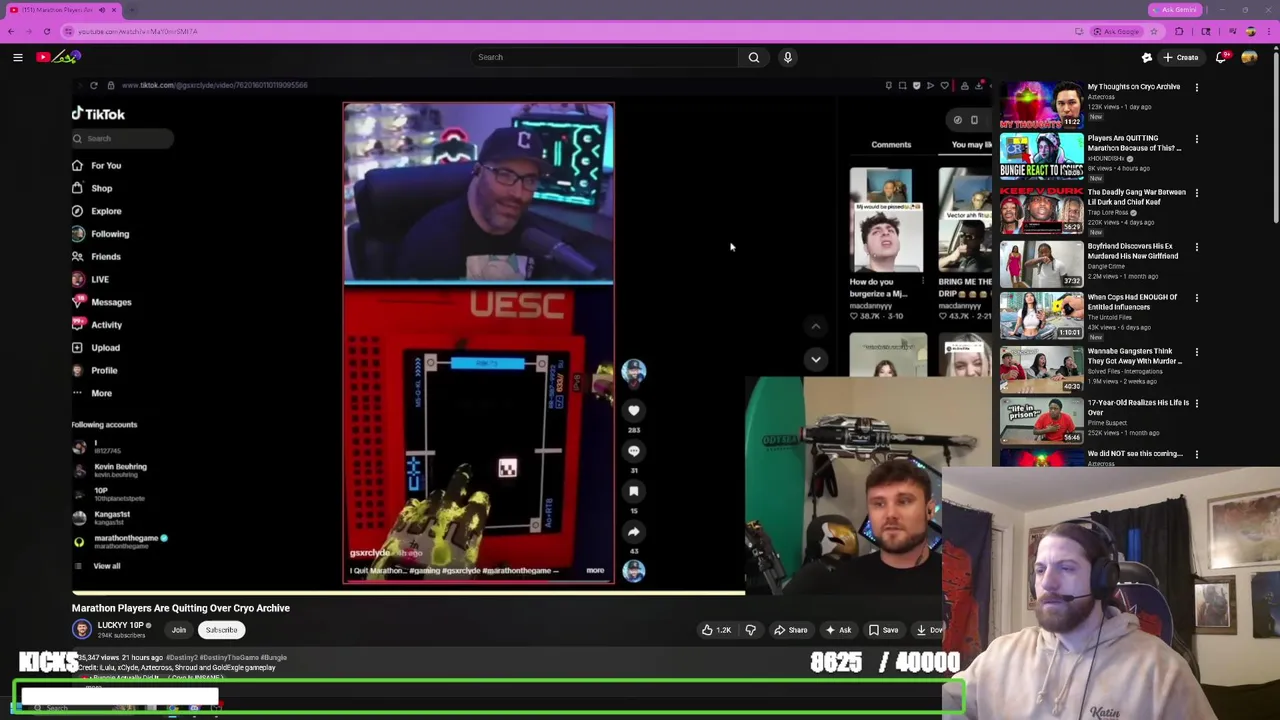Open the YouTube account avatar menu
1280x720 pixels.
1249,57
